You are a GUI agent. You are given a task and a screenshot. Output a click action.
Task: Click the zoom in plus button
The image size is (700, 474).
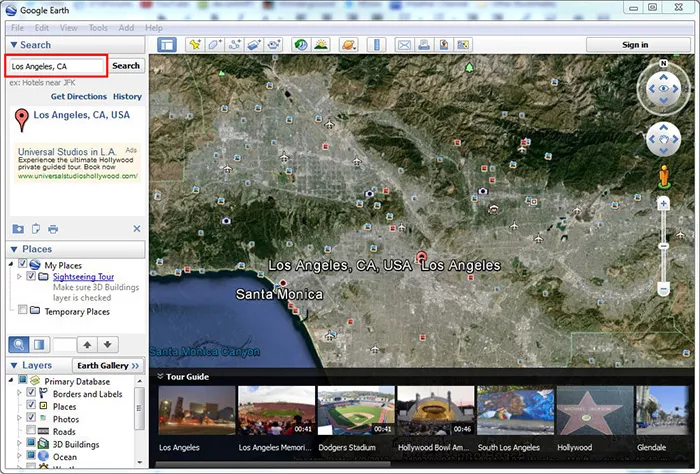pos(663,204)
